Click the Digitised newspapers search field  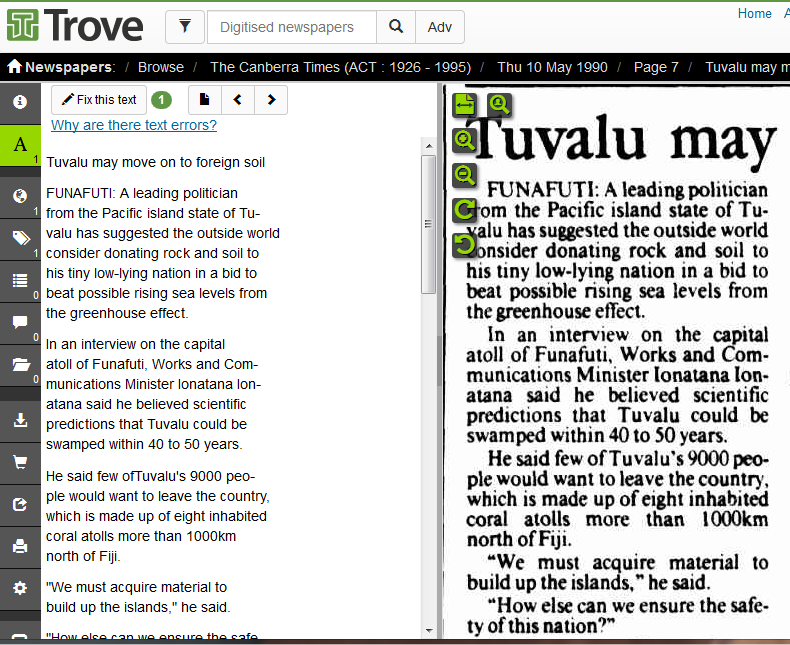coord(292,27)
